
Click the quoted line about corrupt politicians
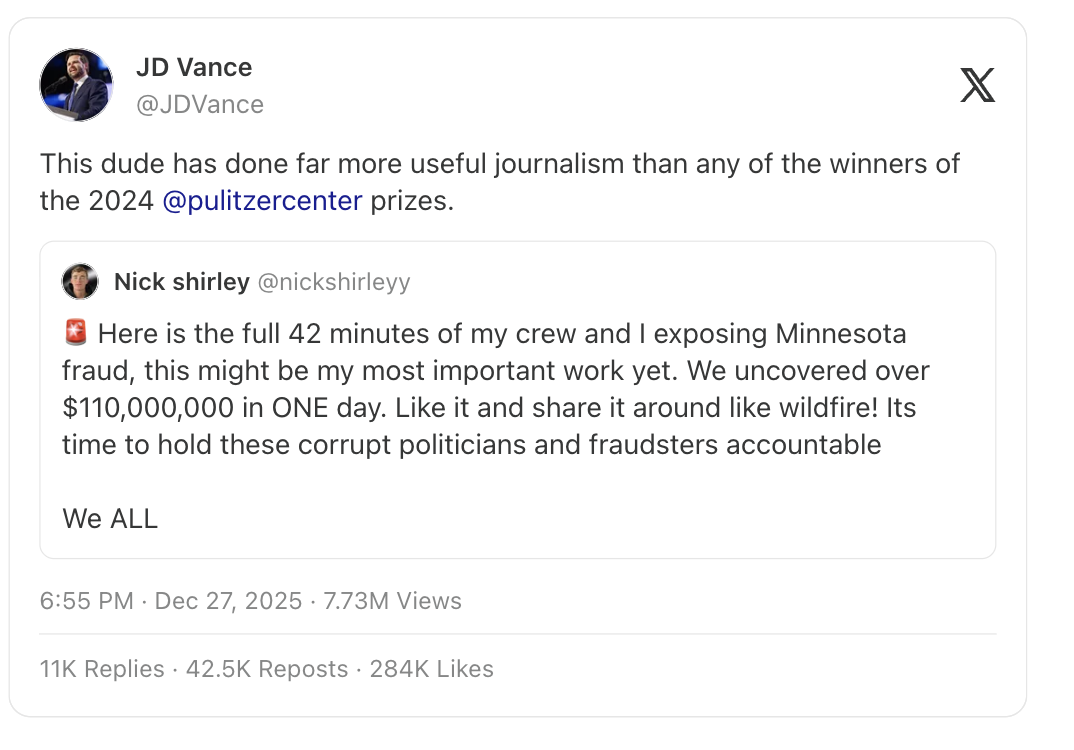click(x=471, y=444)
